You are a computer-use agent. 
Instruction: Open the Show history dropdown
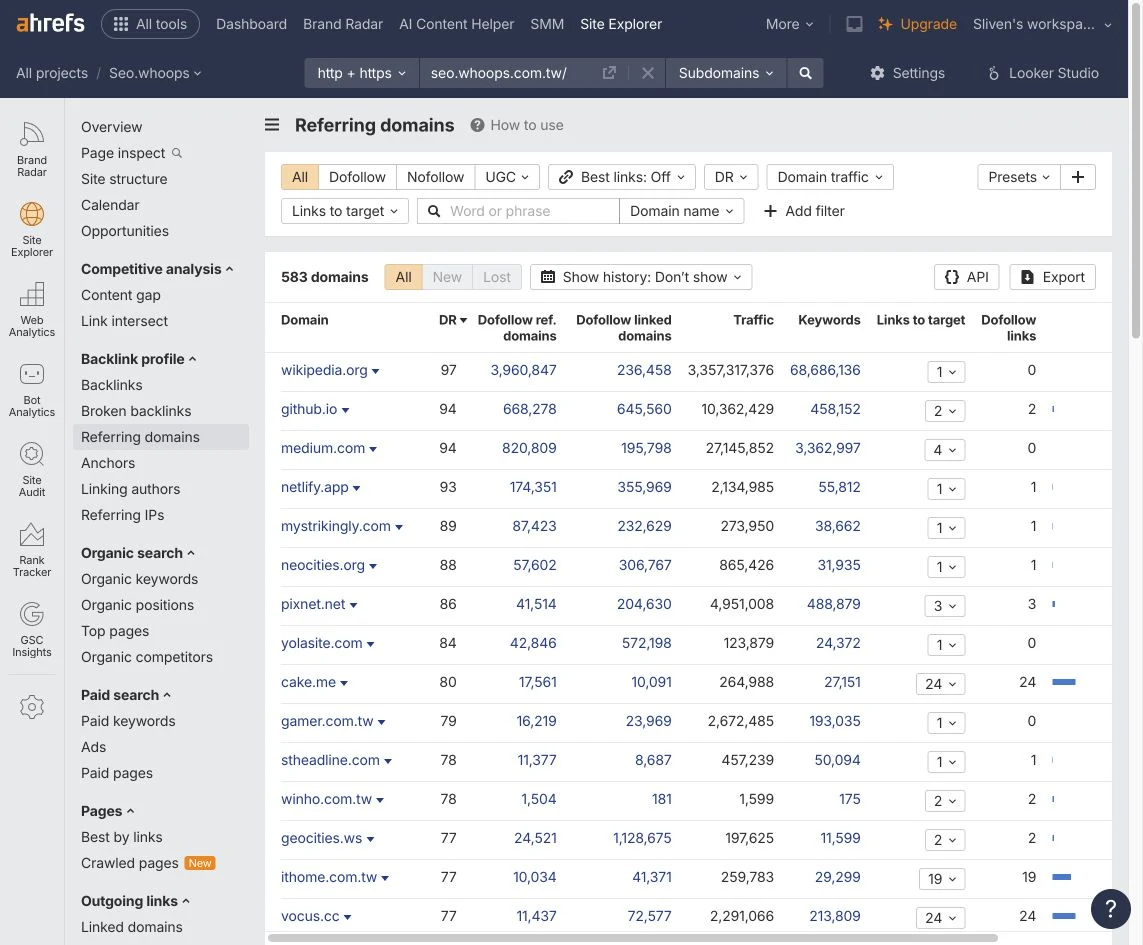tap(641, 277)
